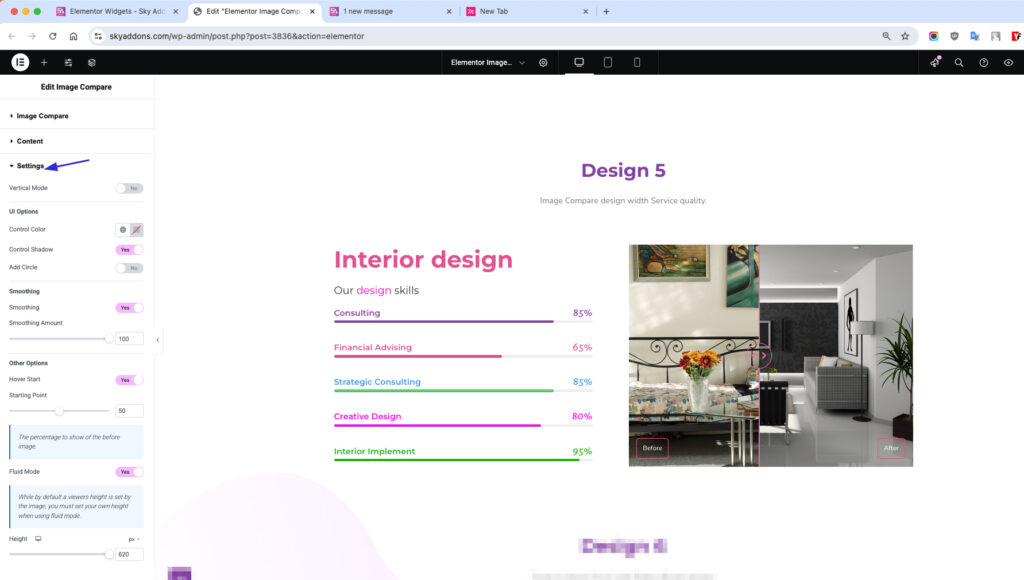Open the Elementor Image document dropdown

coord(487,63)
